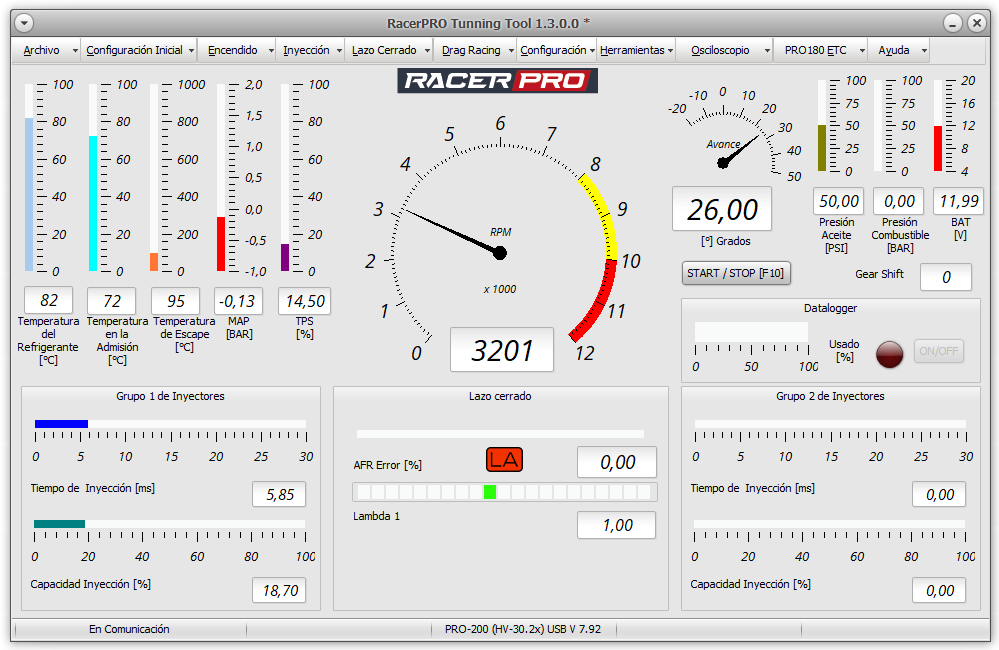Open the Ayuda menu
Viewport: 999px width, 650px height.
[894, 50]
